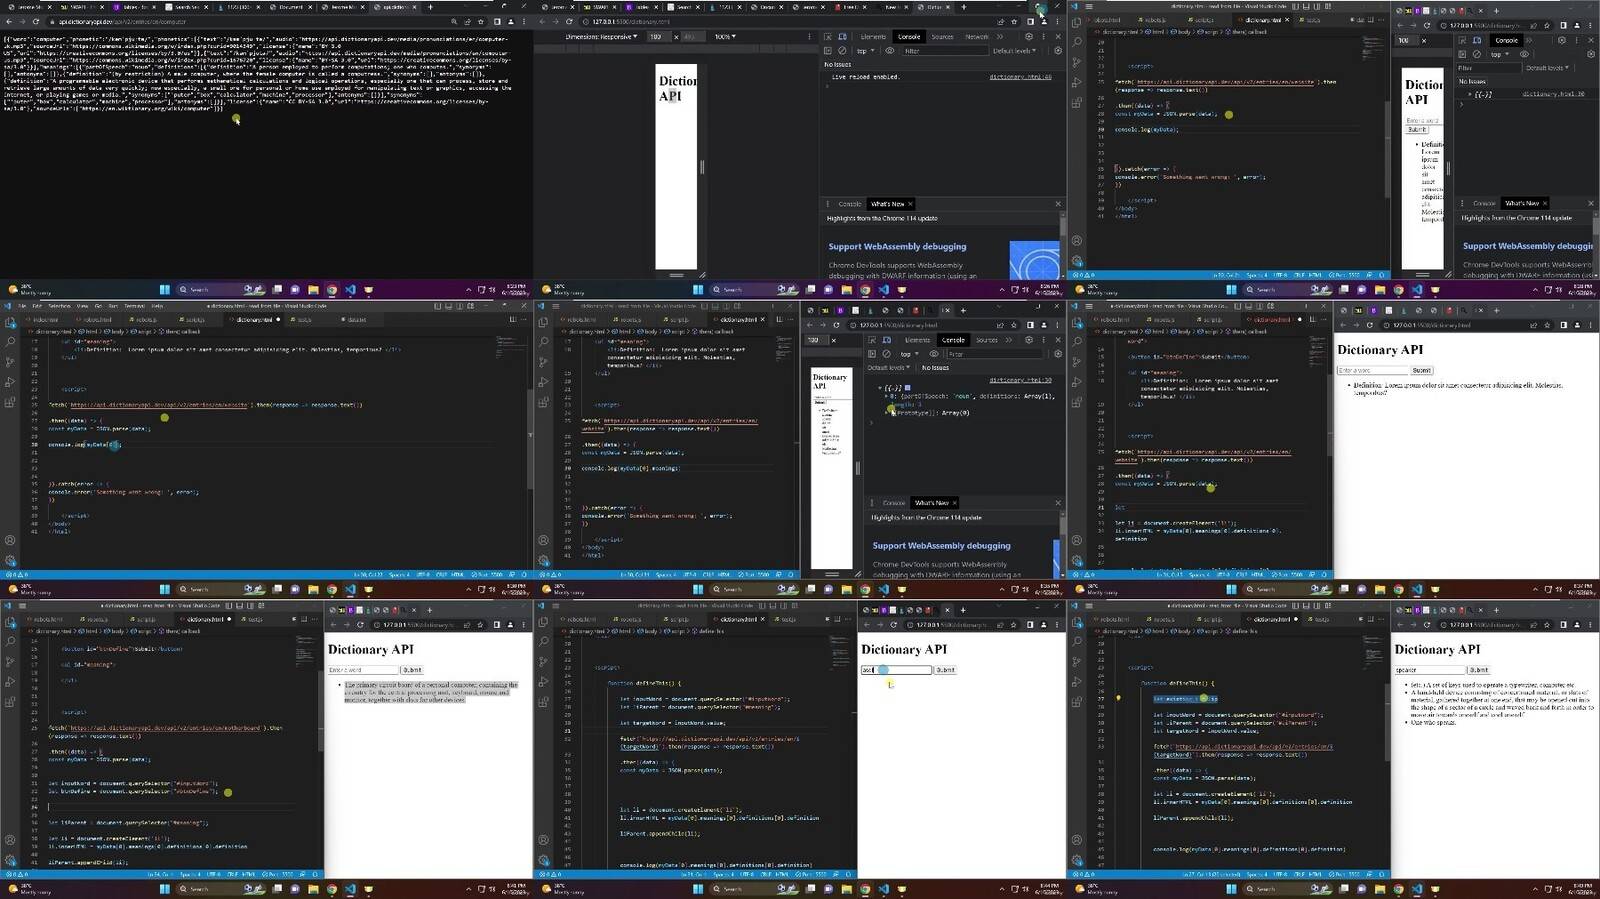Open console settings gear in 'Live reload enabled' console

pos(1058,51)
